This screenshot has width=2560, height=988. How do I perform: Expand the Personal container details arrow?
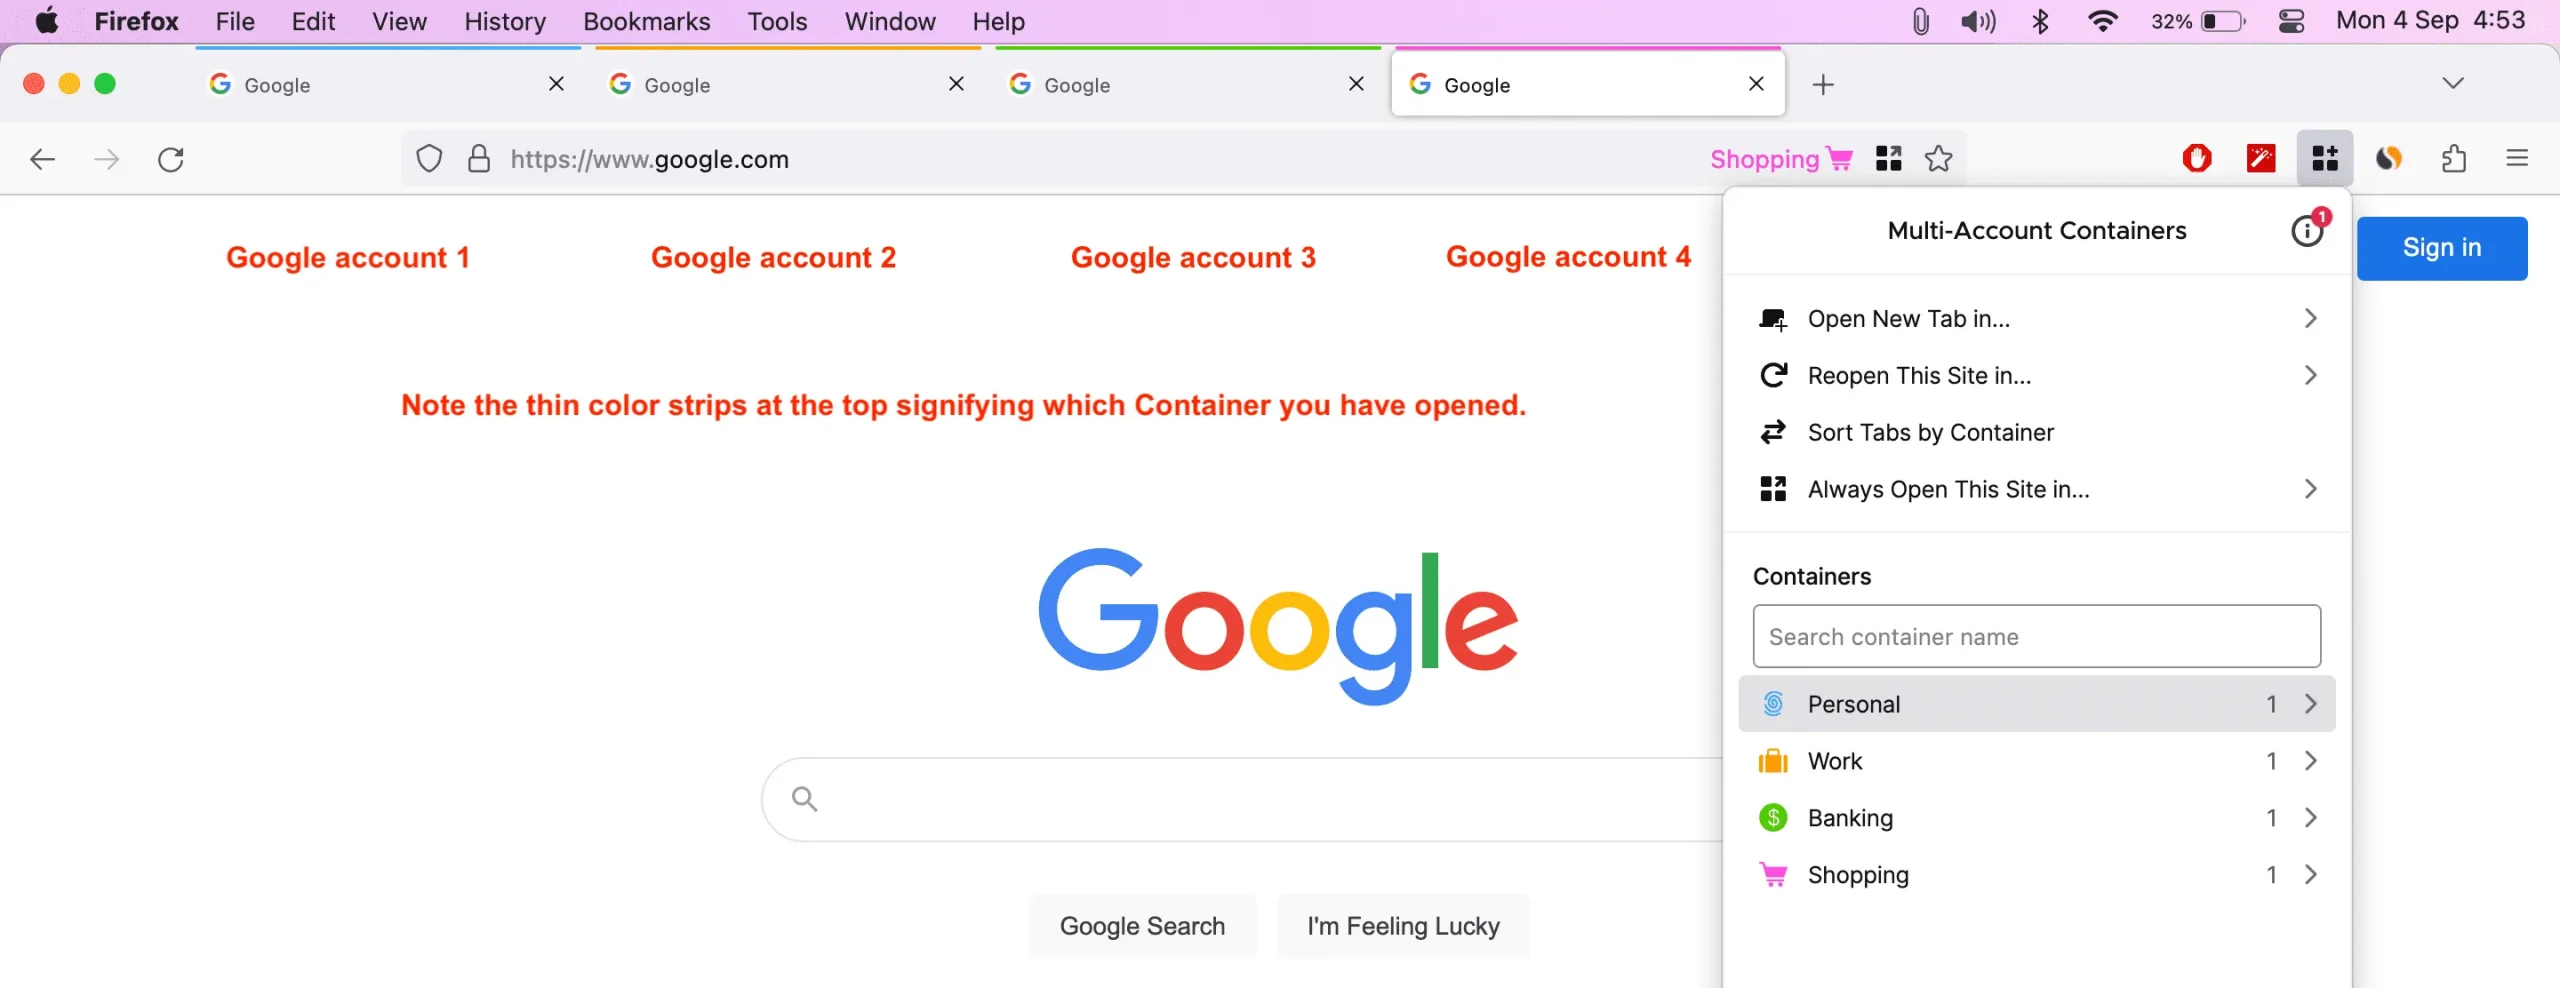click(x=2311, y=704)
